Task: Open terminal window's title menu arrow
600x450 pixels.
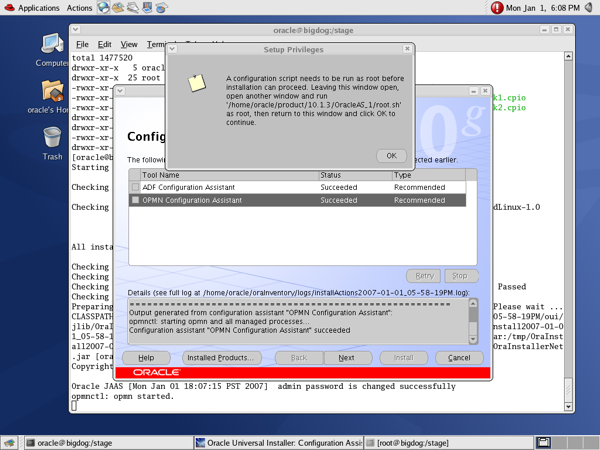Action: point(76,29)
